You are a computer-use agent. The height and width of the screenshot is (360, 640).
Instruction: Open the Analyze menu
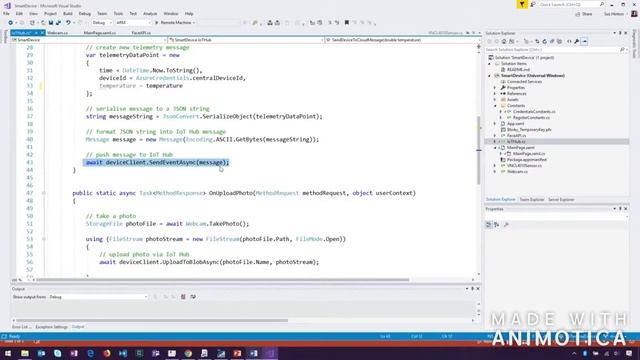click(150, 13)
